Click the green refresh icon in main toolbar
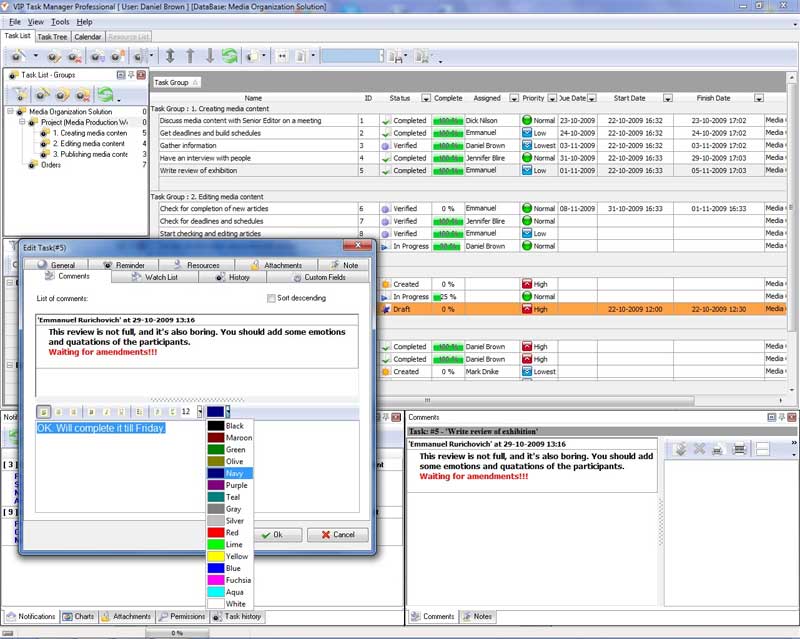Viewport: 800px width, 639px height. click(x=229, y=56)
